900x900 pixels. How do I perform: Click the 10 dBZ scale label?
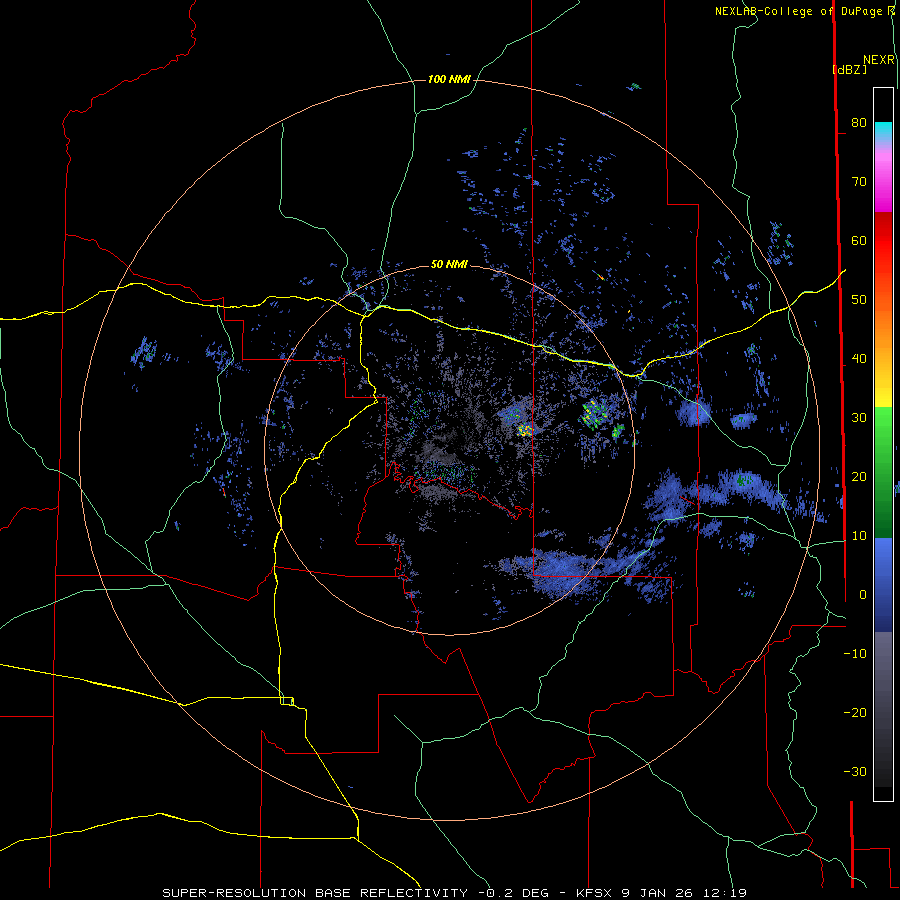[859, 536]
